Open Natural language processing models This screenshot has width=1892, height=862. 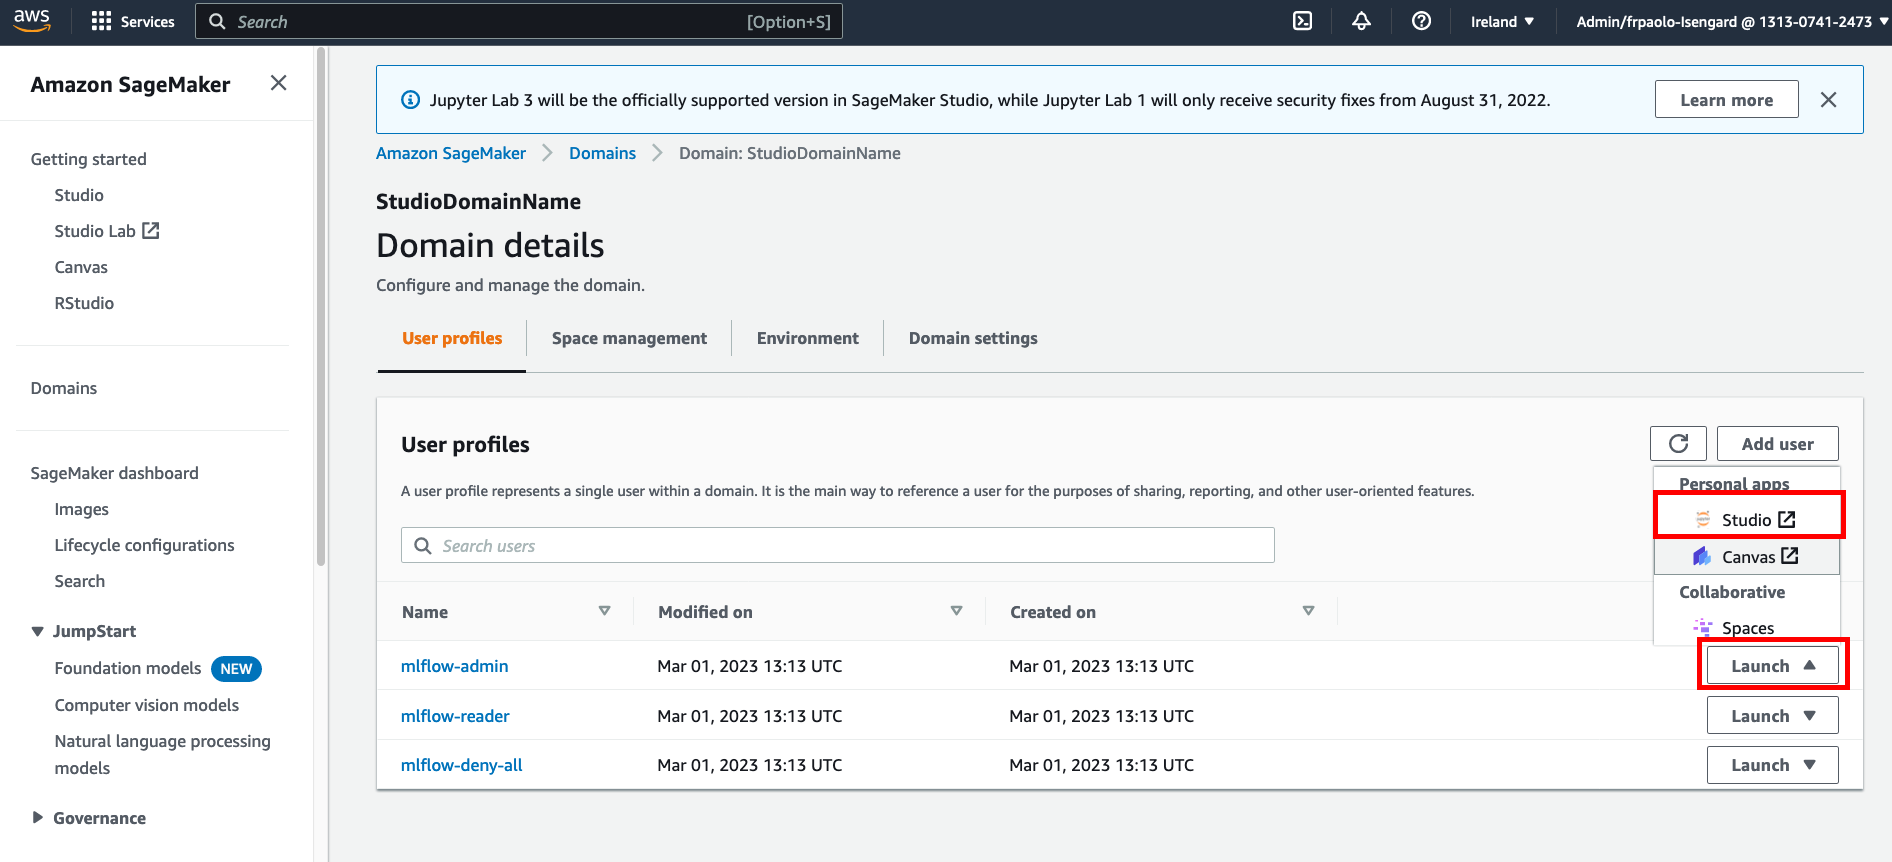[x=163, y=754]
